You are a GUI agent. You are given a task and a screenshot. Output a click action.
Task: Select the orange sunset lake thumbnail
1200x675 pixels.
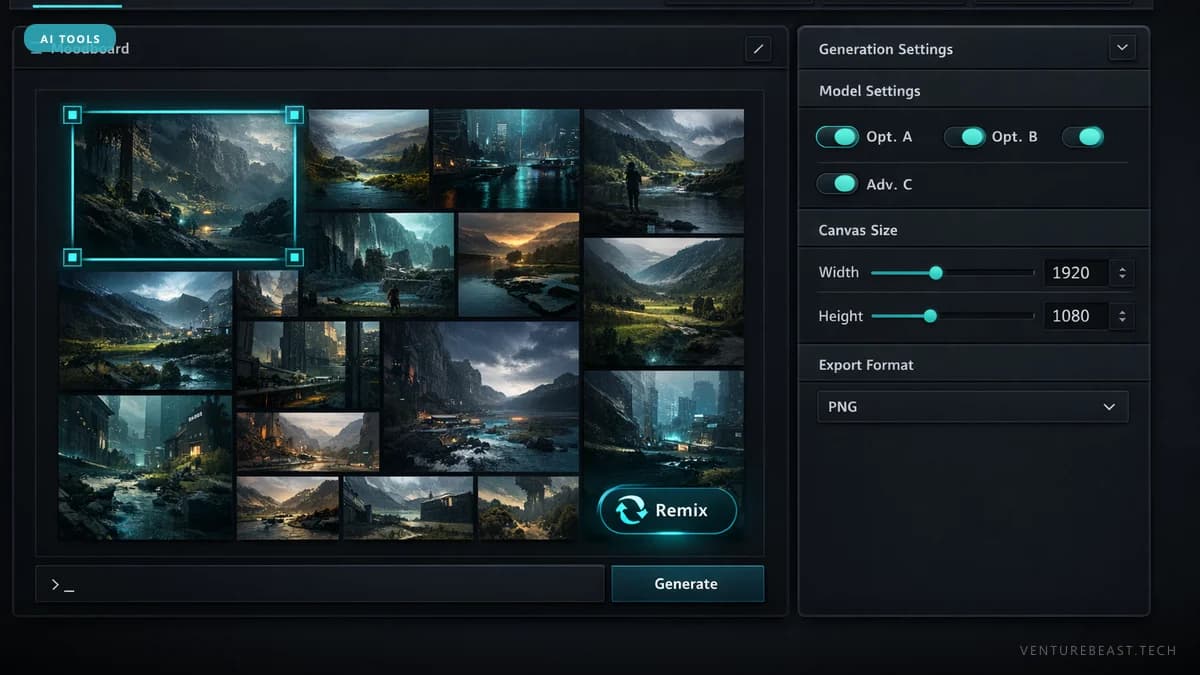tap(518, 264)
